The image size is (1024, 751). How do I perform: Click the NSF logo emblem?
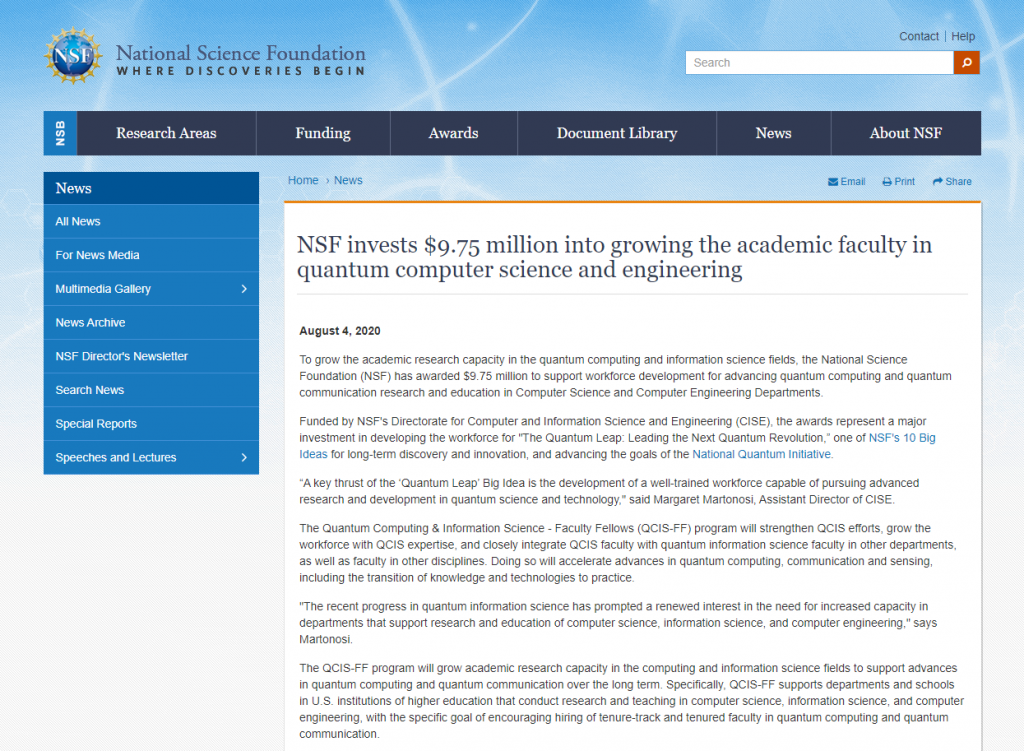(73, 56)
